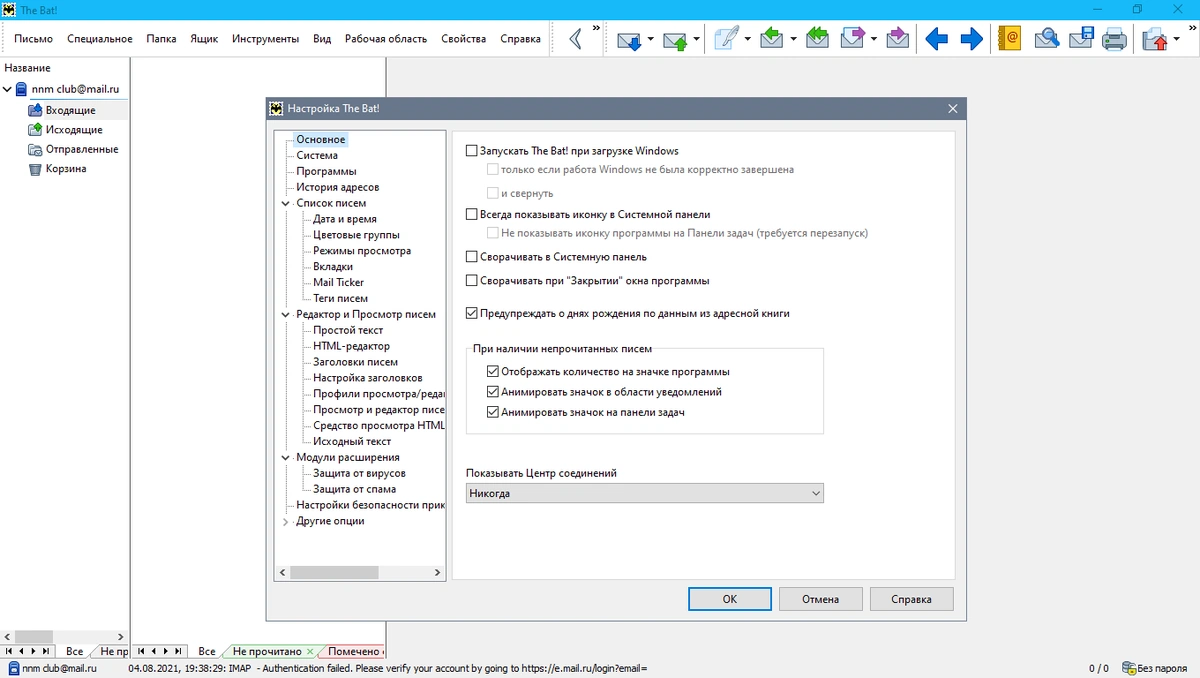This screenshot has height=678, width=1200.
Task: Open the receive mail dropdown arrow
Action: (x=650, y=40)
